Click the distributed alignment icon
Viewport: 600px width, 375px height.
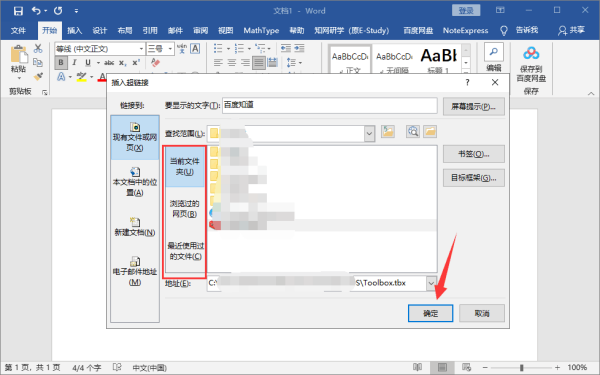(272, 63)
